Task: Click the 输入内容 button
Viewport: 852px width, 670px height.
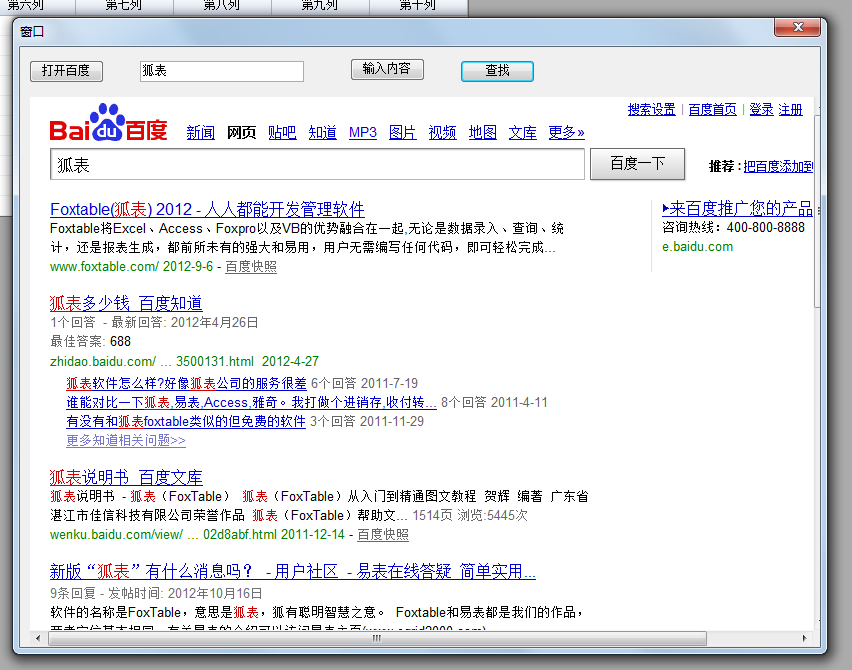Action: (x=387, y=69)
